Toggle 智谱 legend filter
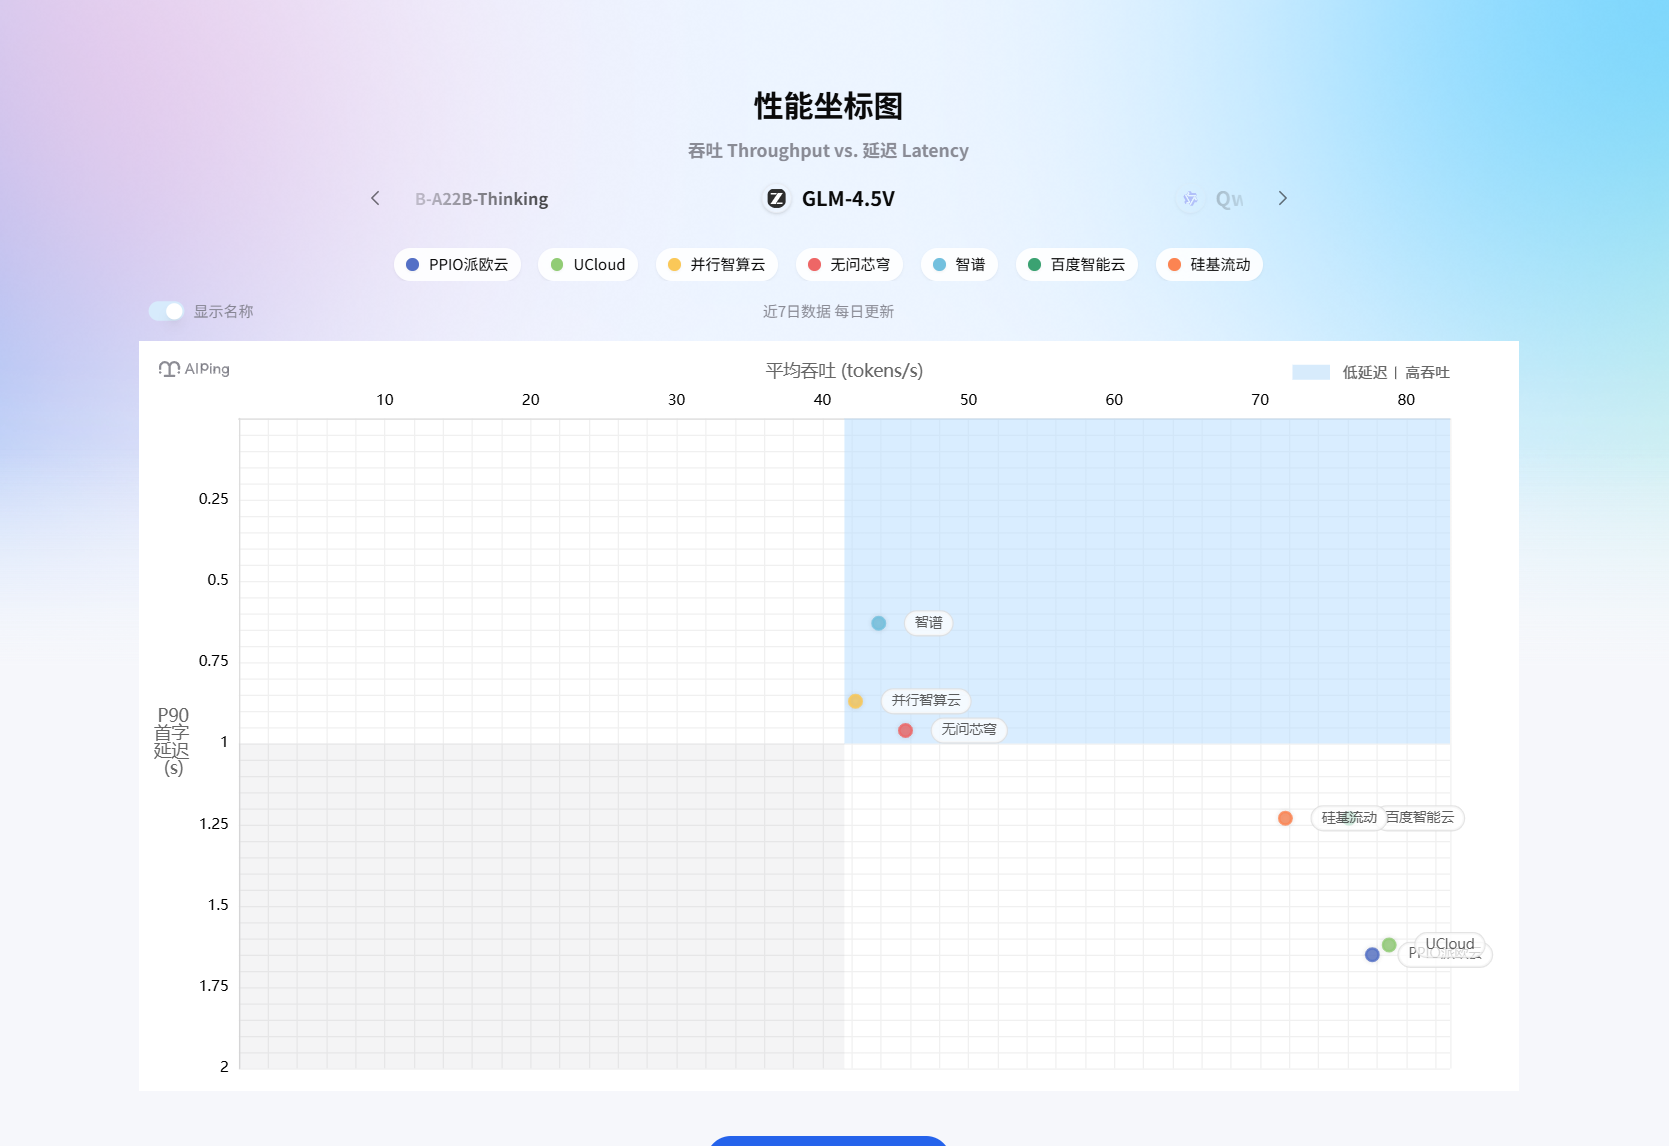The width and height of the screenshot is (1669, 1146). pos(959,264)
